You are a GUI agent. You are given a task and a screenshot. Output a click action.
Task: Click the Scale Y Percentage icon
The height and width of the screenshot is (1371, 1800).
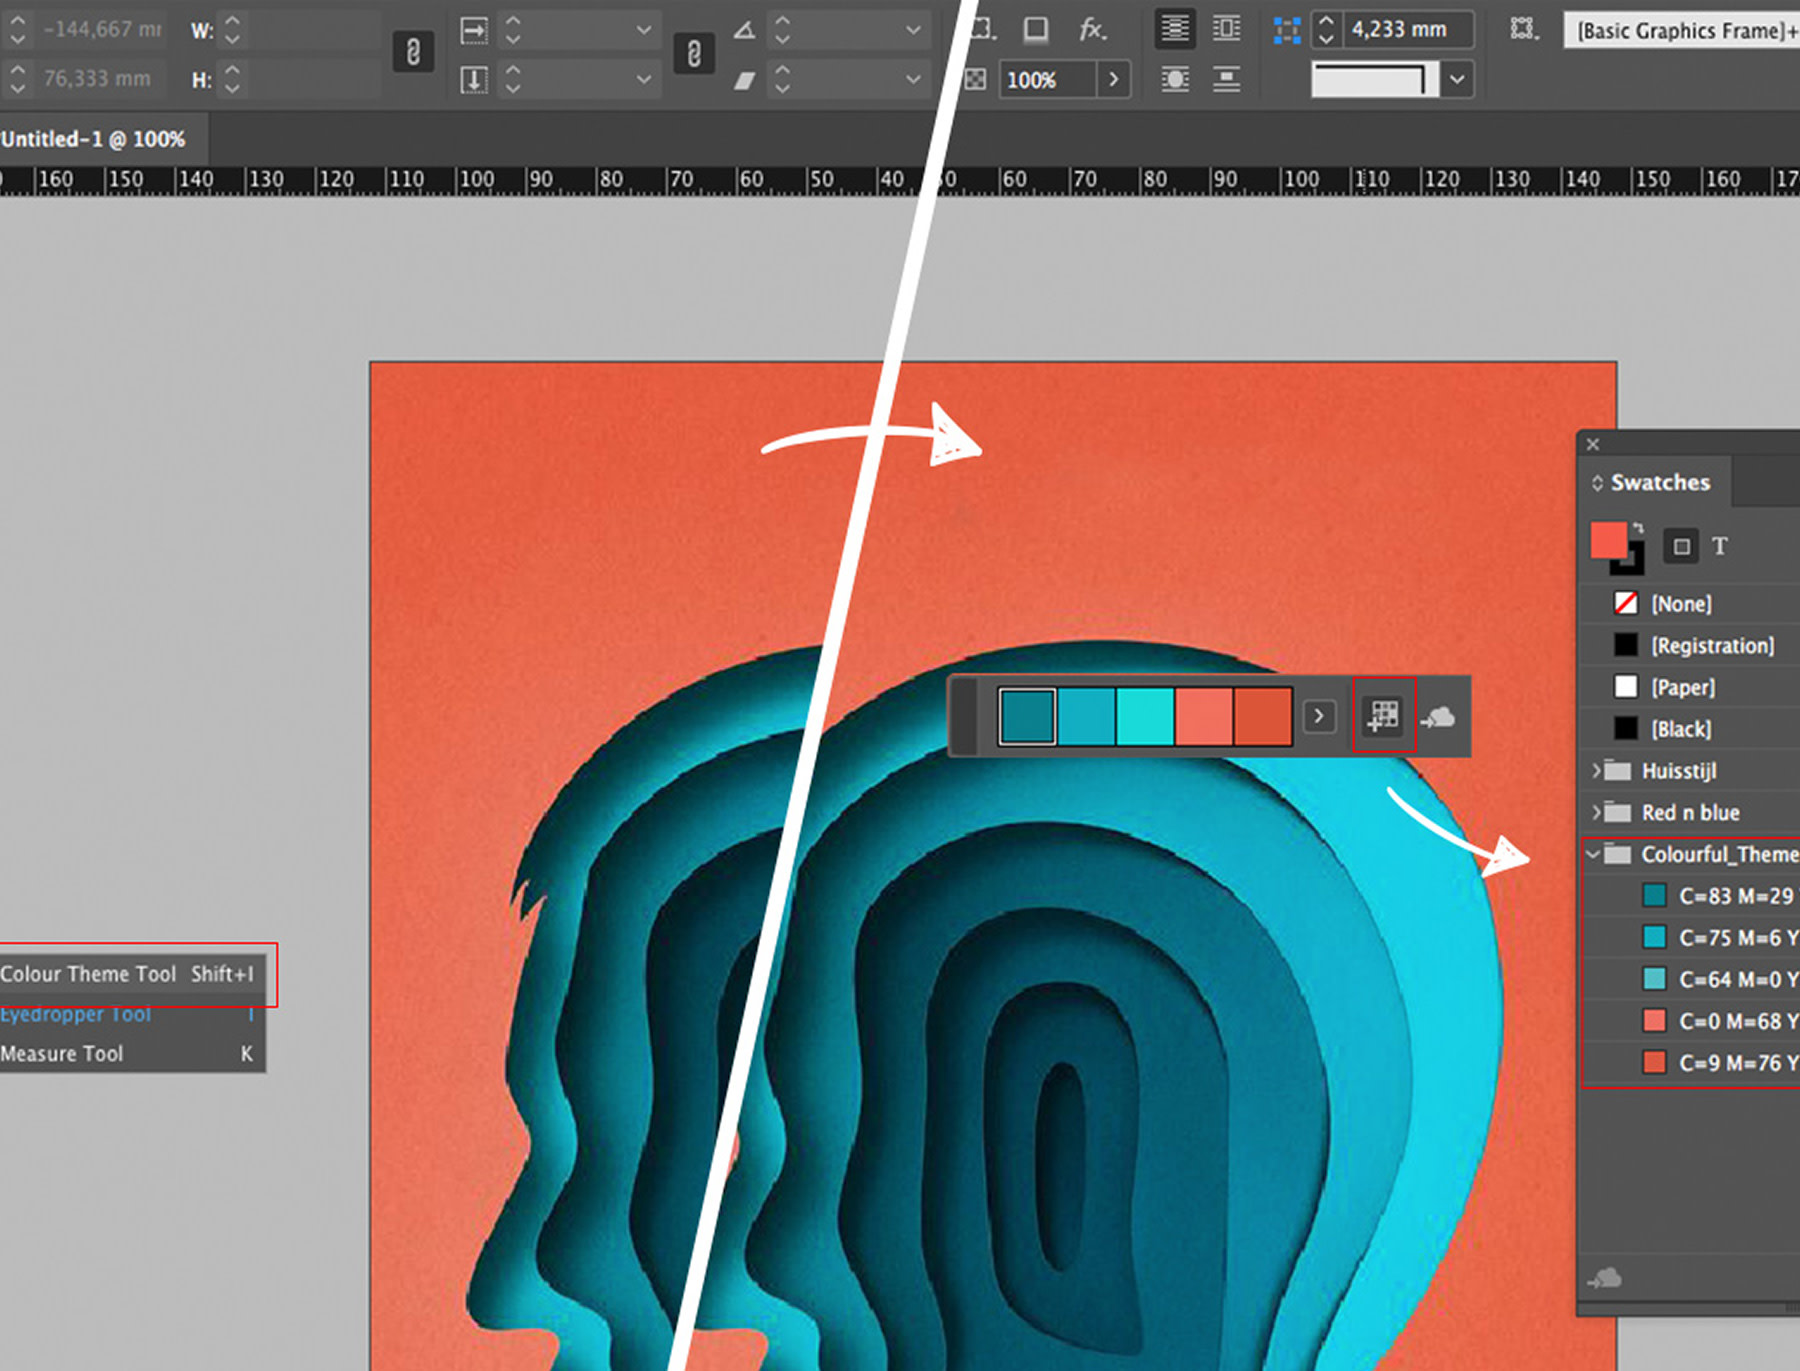[x=474, y=79]
